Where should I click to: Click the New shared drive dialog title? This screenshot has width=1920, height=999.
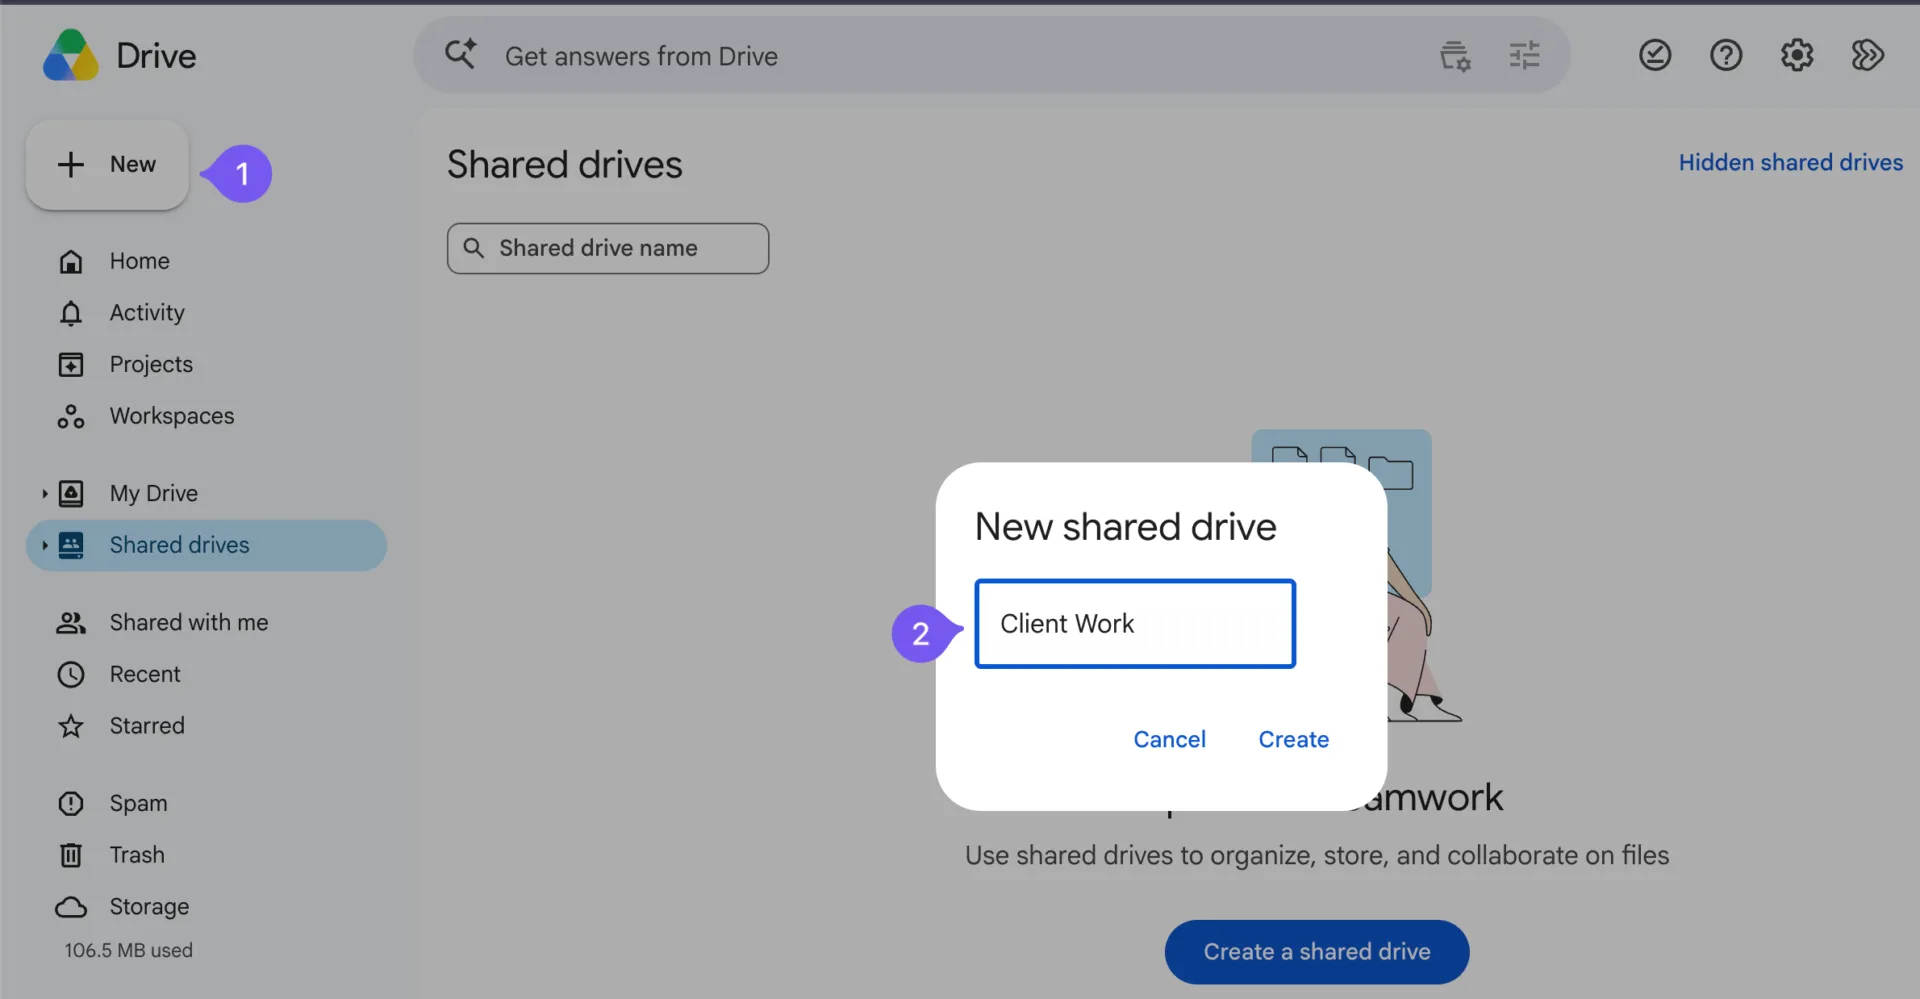pos(1125,527)
